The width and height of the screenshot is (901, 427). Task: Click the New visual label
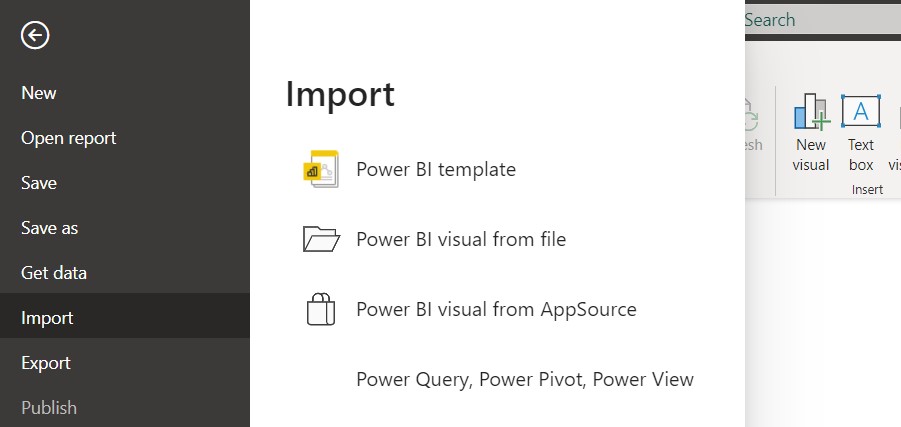click(x=811, y=155)
